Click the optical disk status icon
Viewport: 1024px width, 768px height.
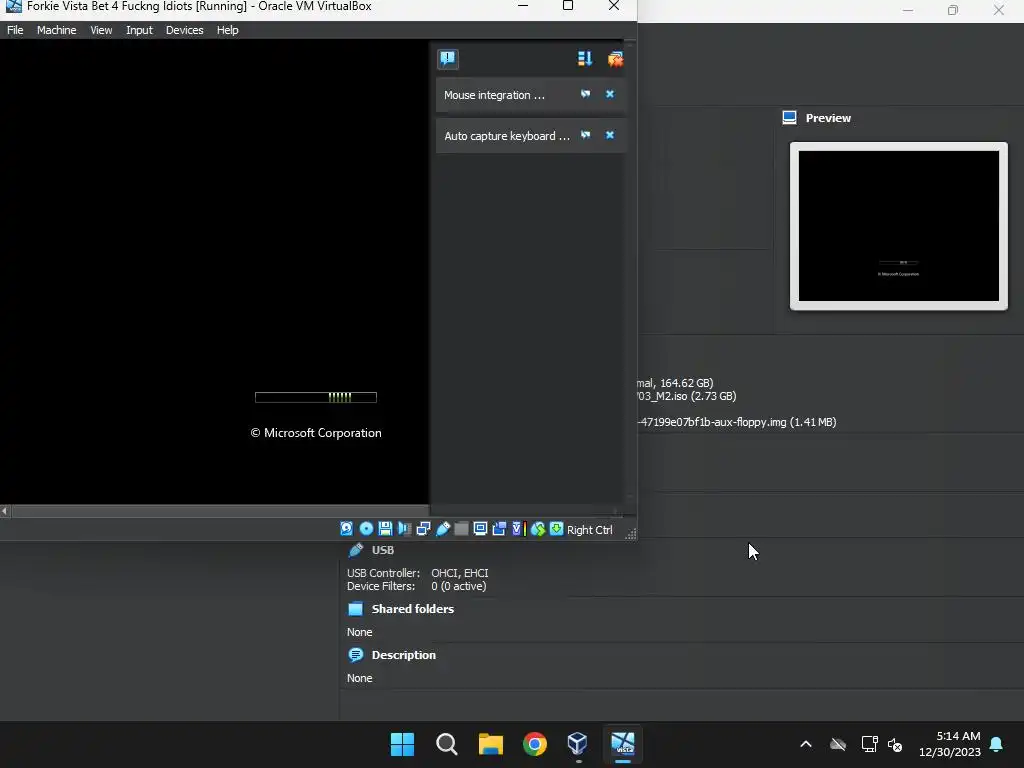366,529
